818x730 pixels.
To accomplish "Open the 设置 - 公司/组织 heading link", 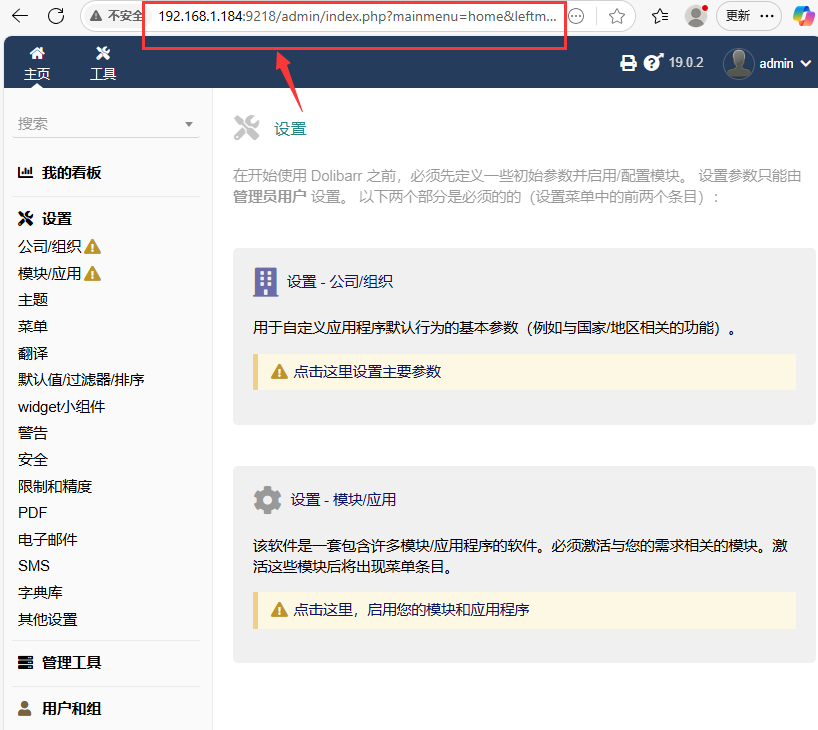I will (x=340, y=282).
